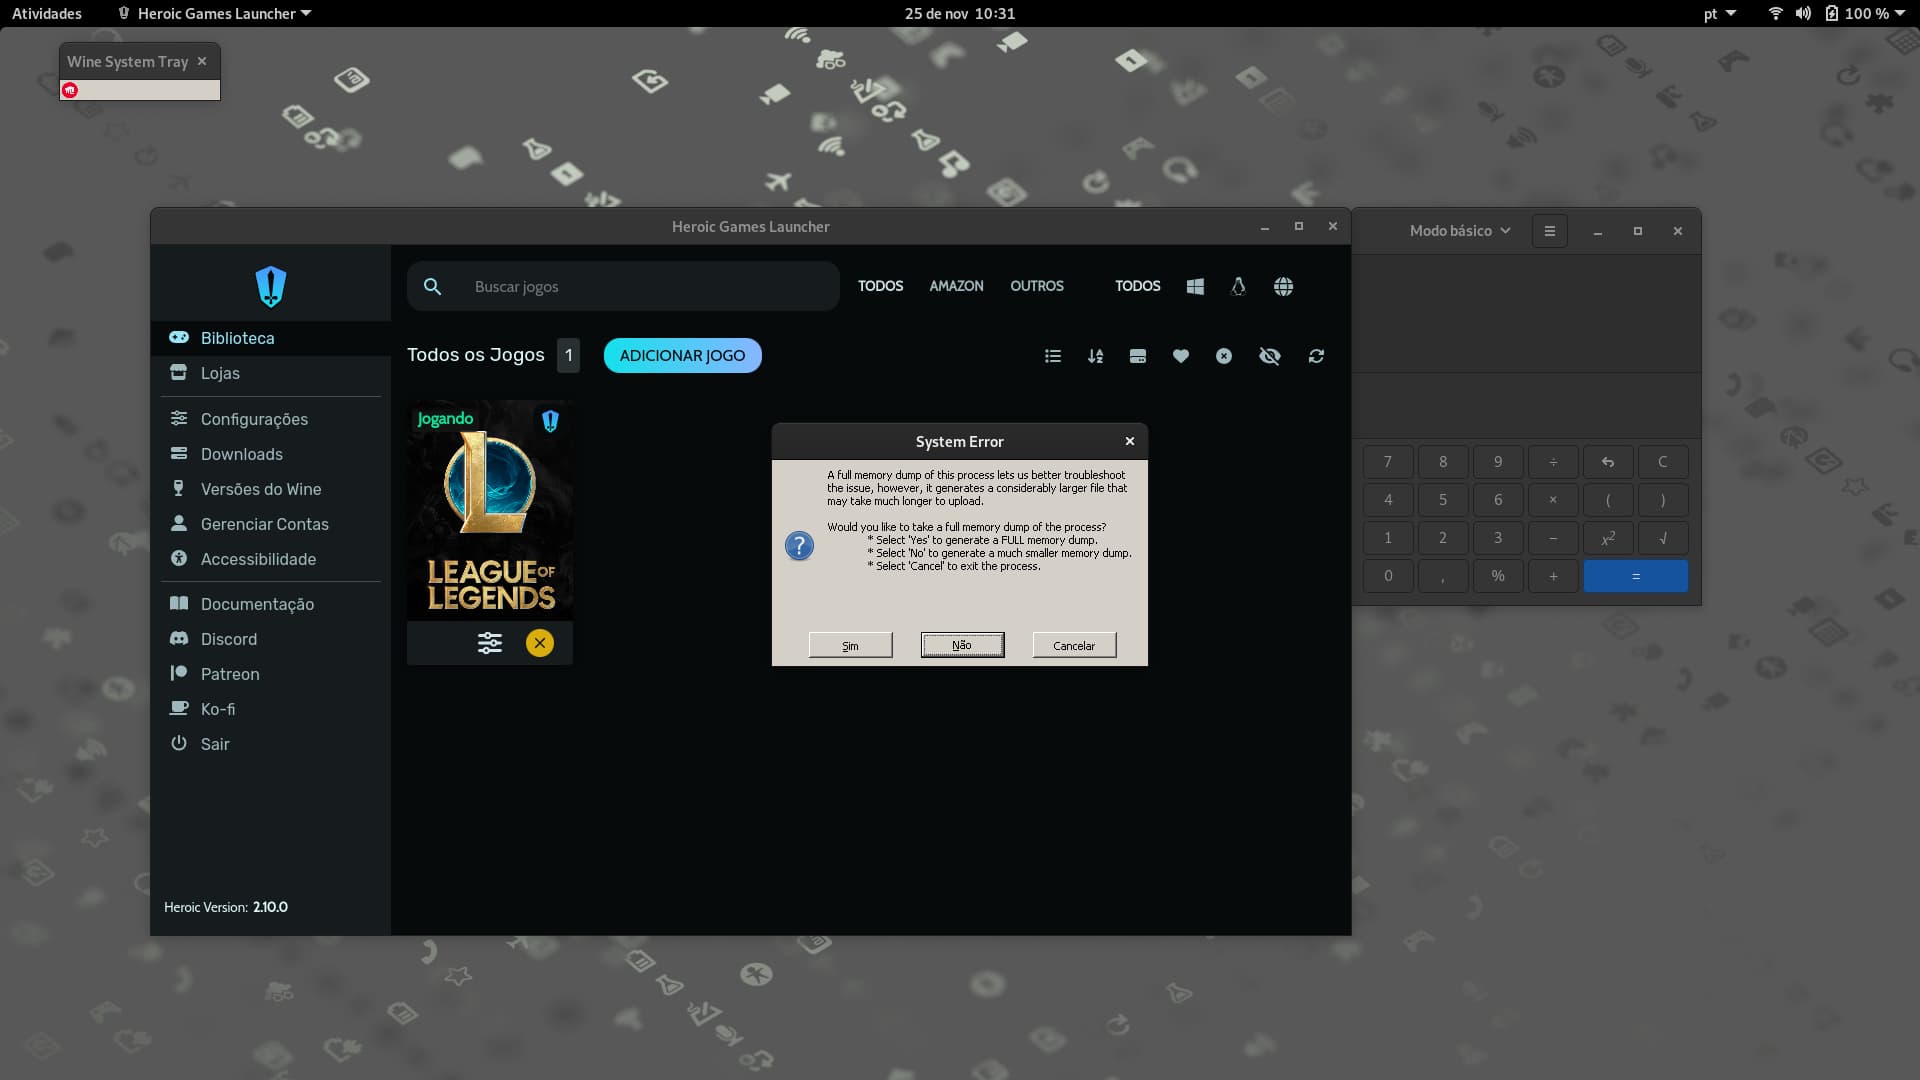Click the Calculator percent key
The image size is (1920, 1080).
pos(1498,576)
